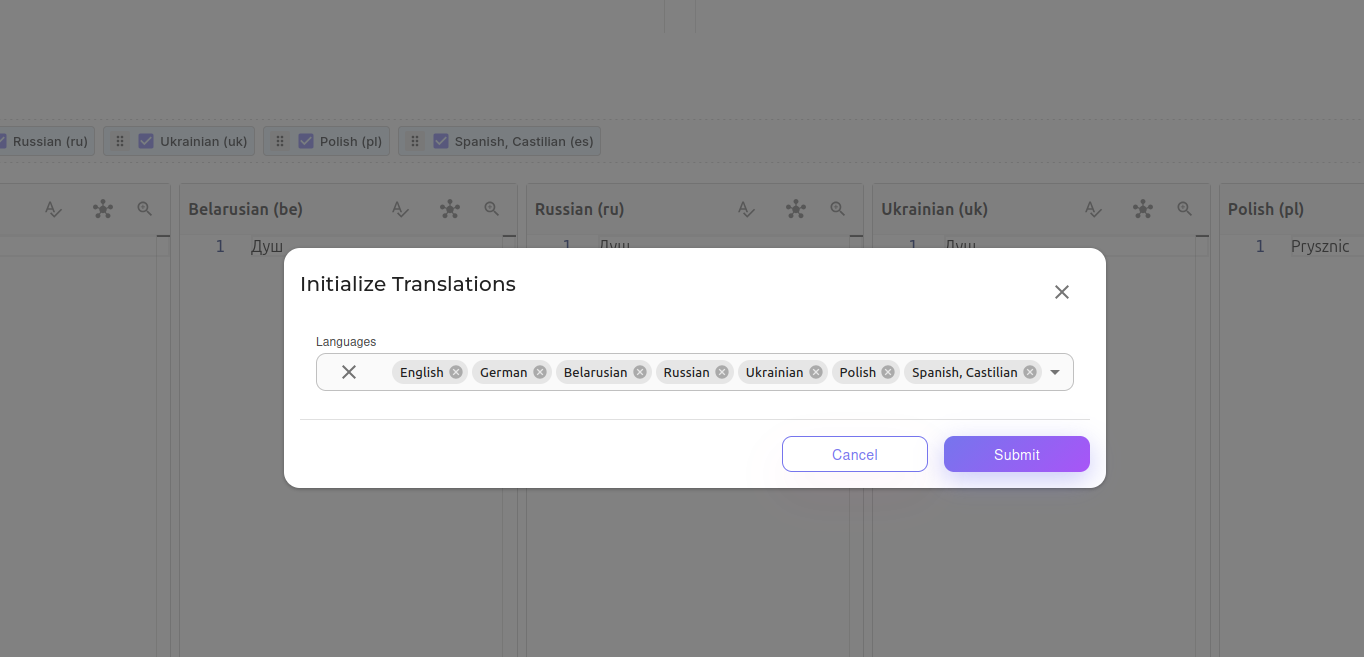Remove the Belarusian language chip
1364x657 pixels.
tap(640, 372)
